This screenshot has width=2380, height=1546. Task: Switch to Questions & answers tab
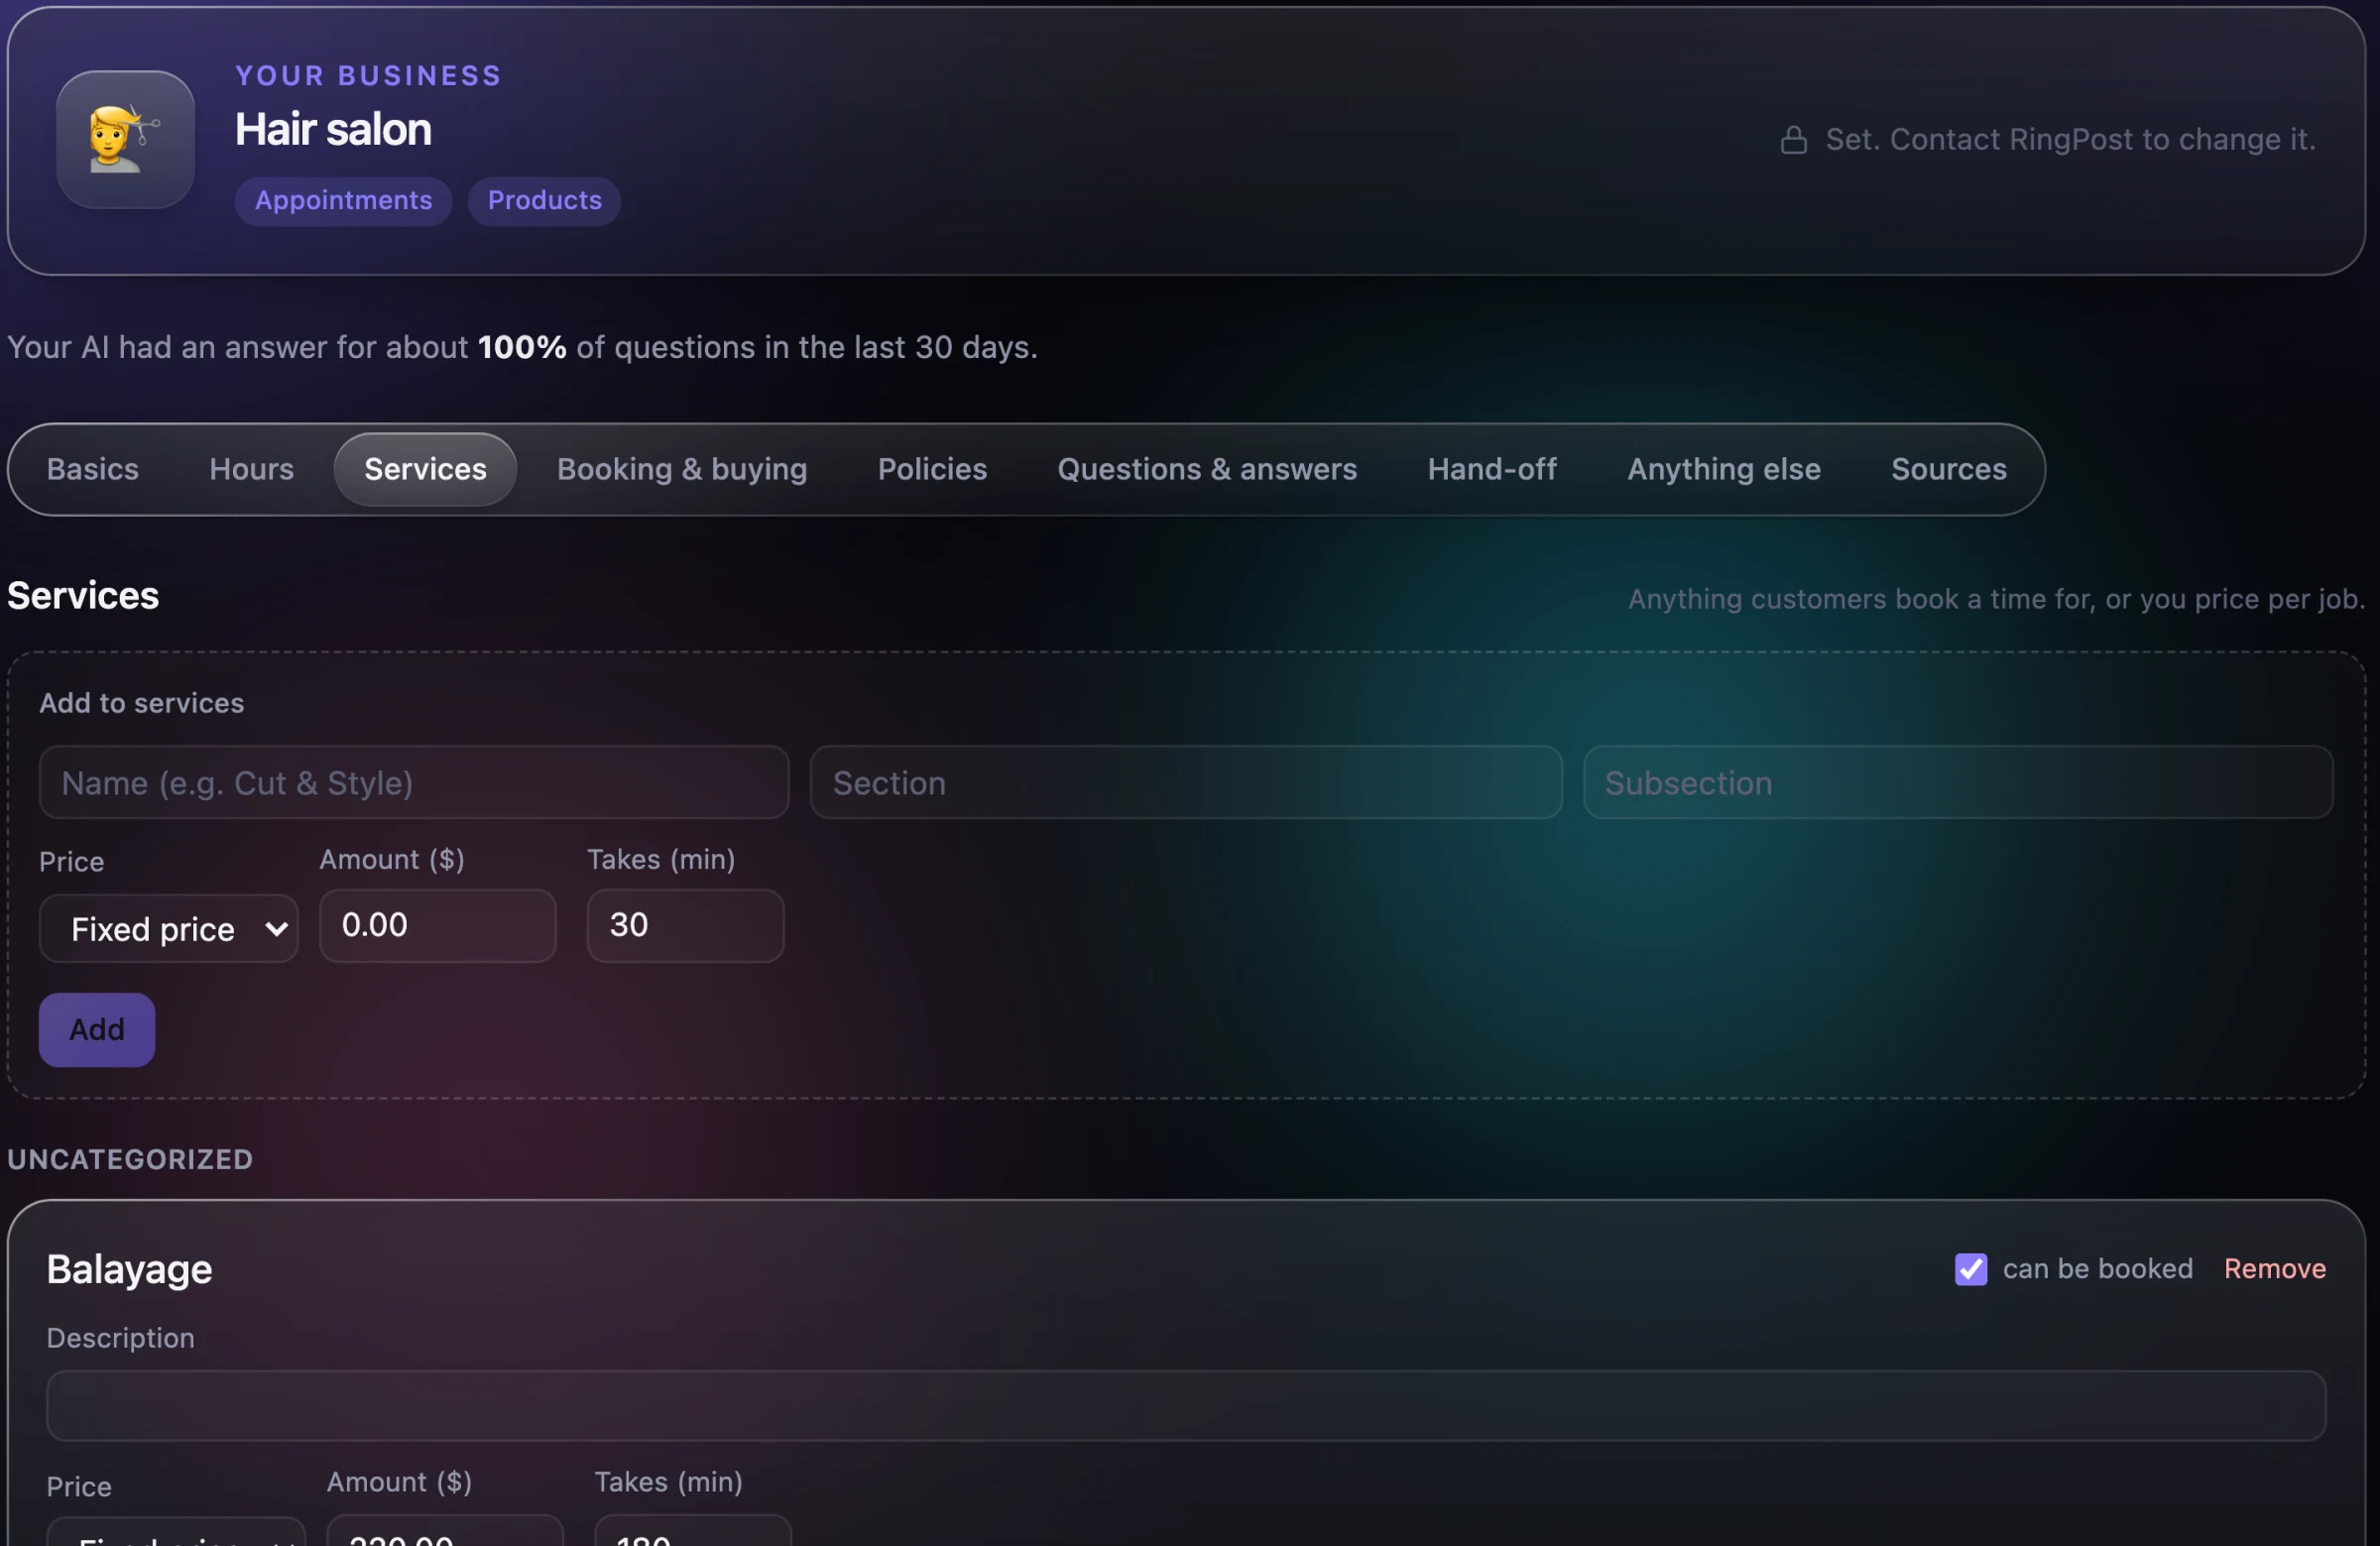(x=1207, y=469)
